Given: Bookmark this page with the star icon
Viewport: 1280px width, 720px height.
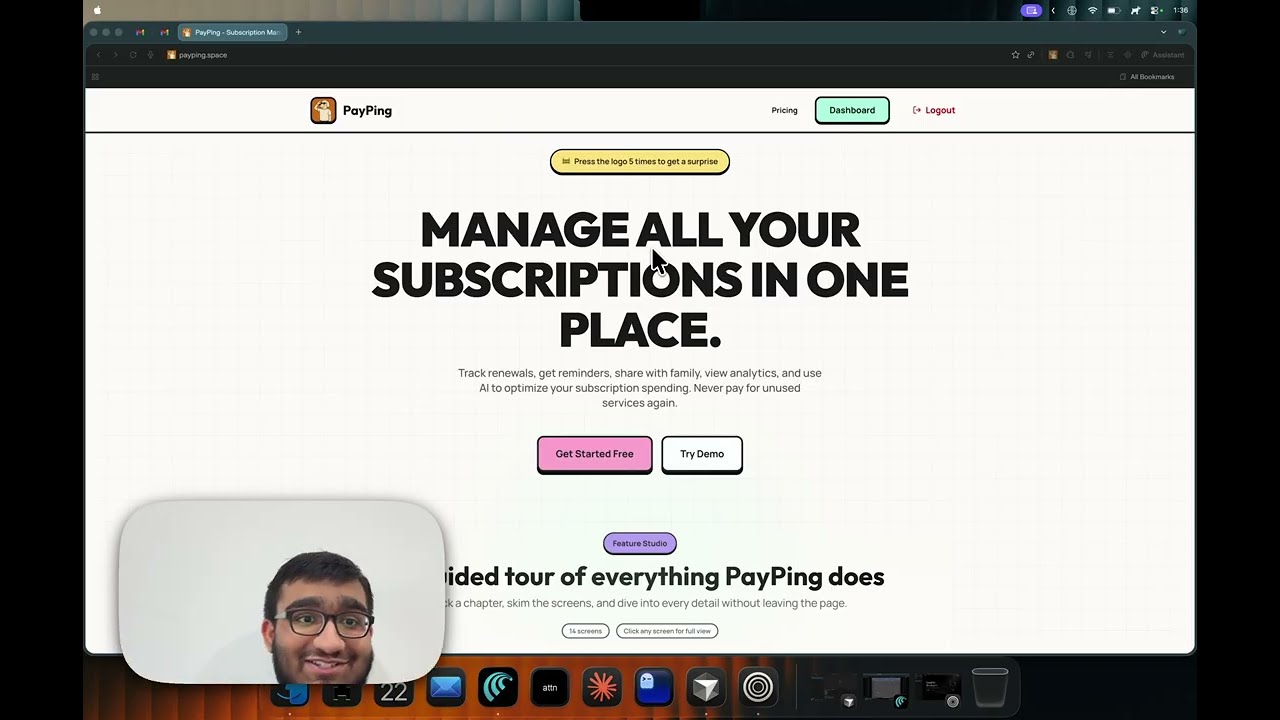Looking at the screenshot, I should tap(1016, 55).
